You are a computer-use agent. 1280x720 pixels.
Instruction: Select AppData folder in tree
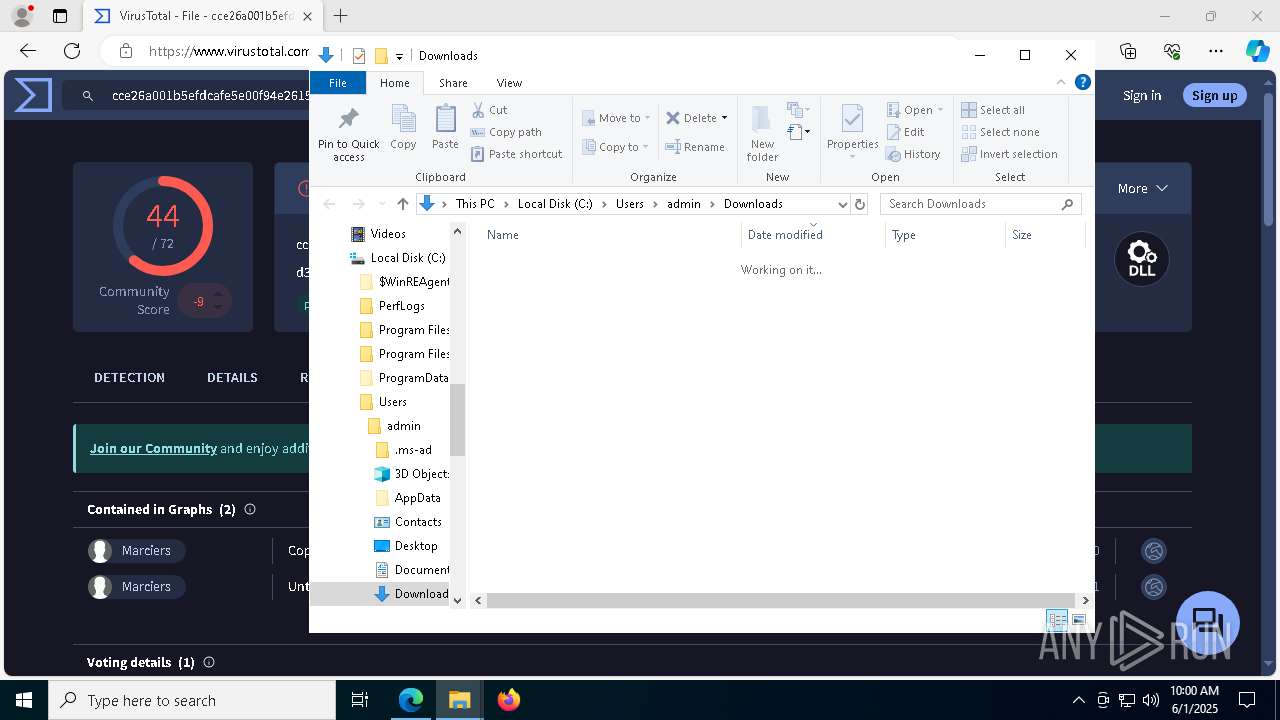[x=417, y=498]
